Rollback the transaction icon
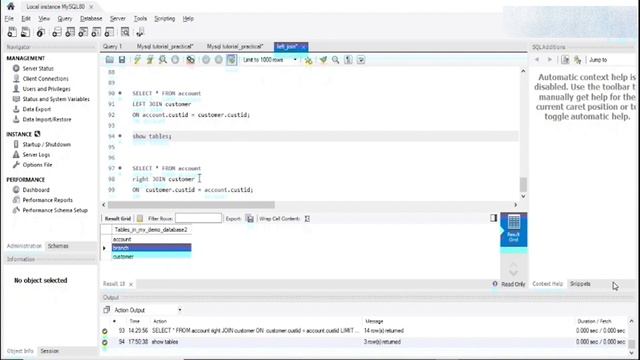This screenshot has width=640, height=360. tap(219, 60)
